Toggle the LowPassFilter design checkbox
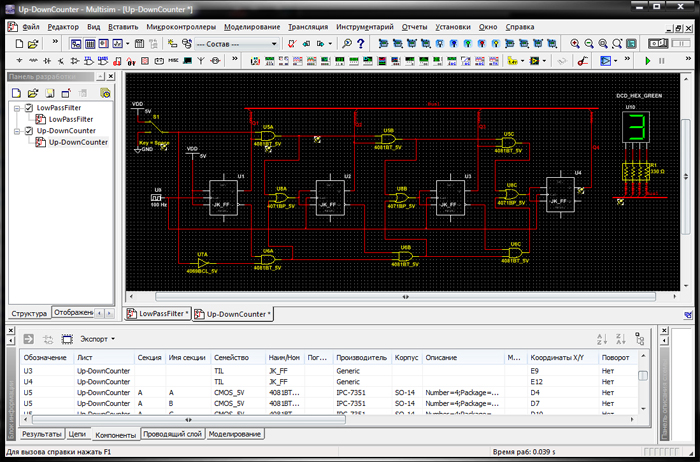The image size is (700, 462). click(x=29, y=108)
